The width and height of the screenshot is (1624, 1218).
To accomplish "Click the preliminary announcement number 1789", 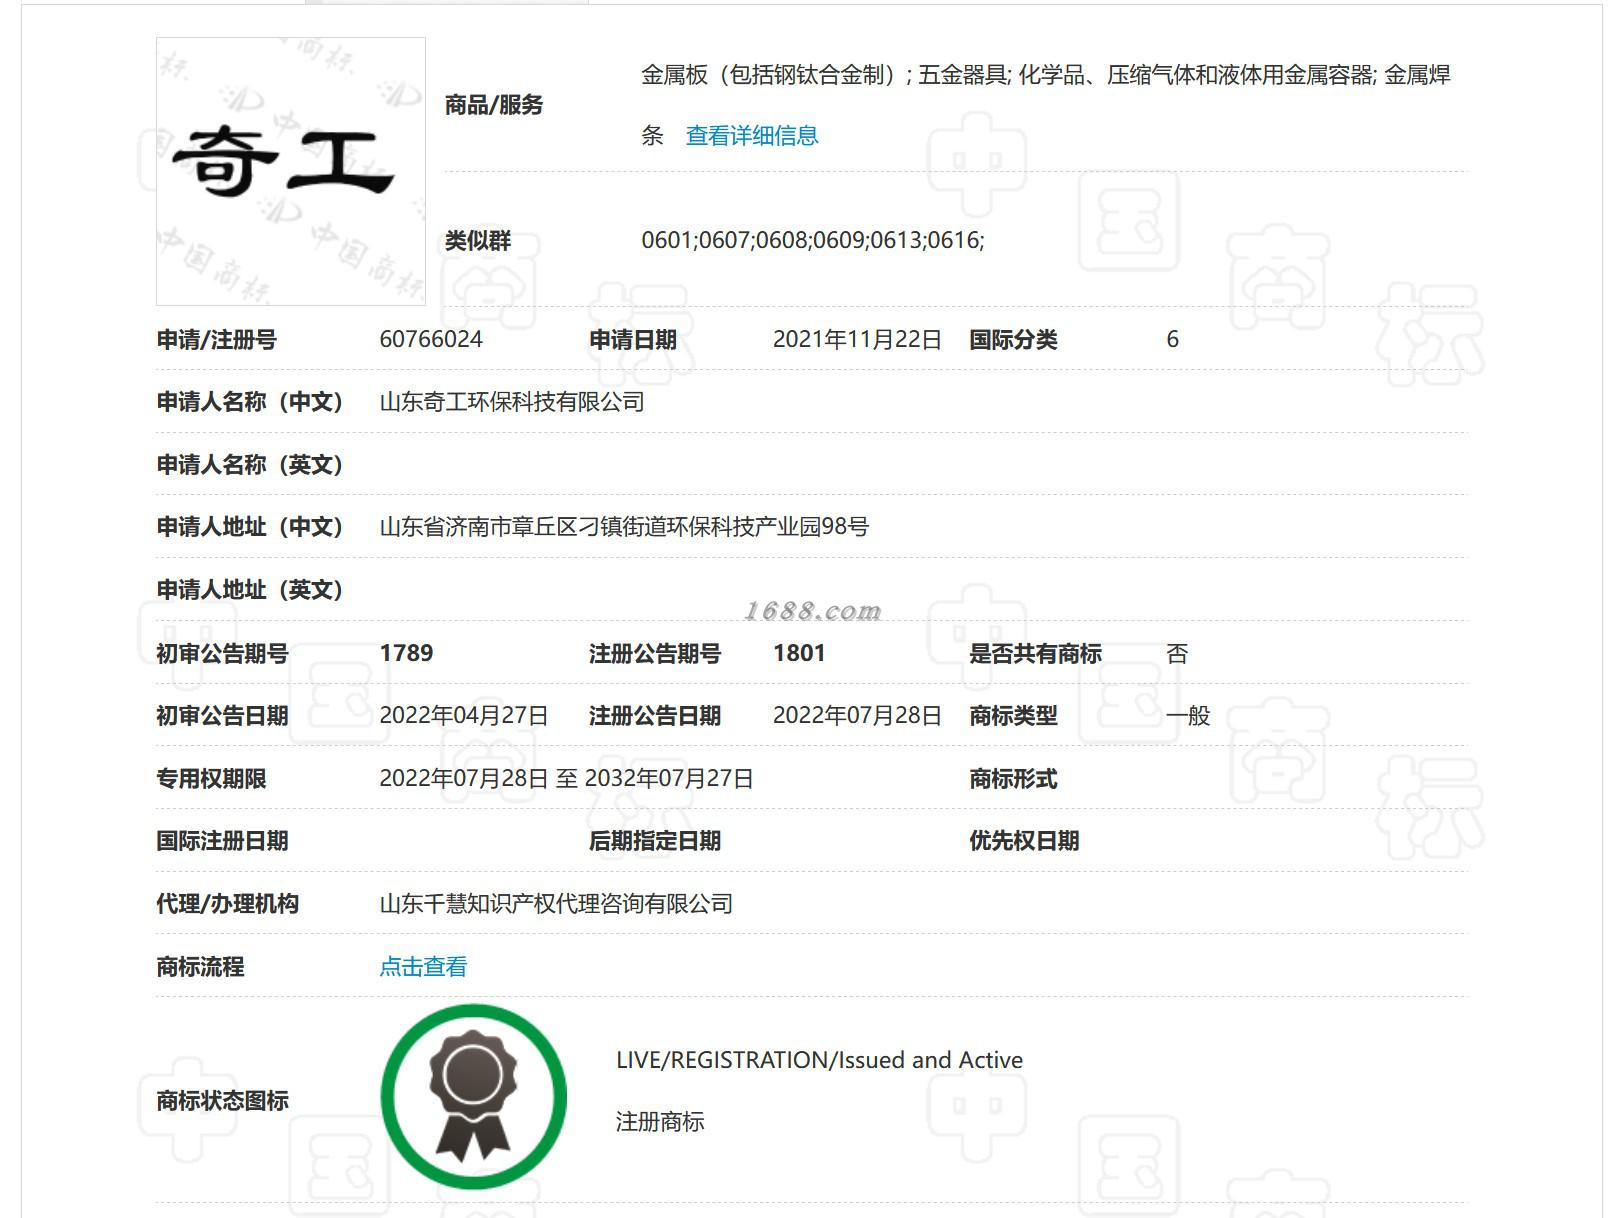I will (406, 653).
